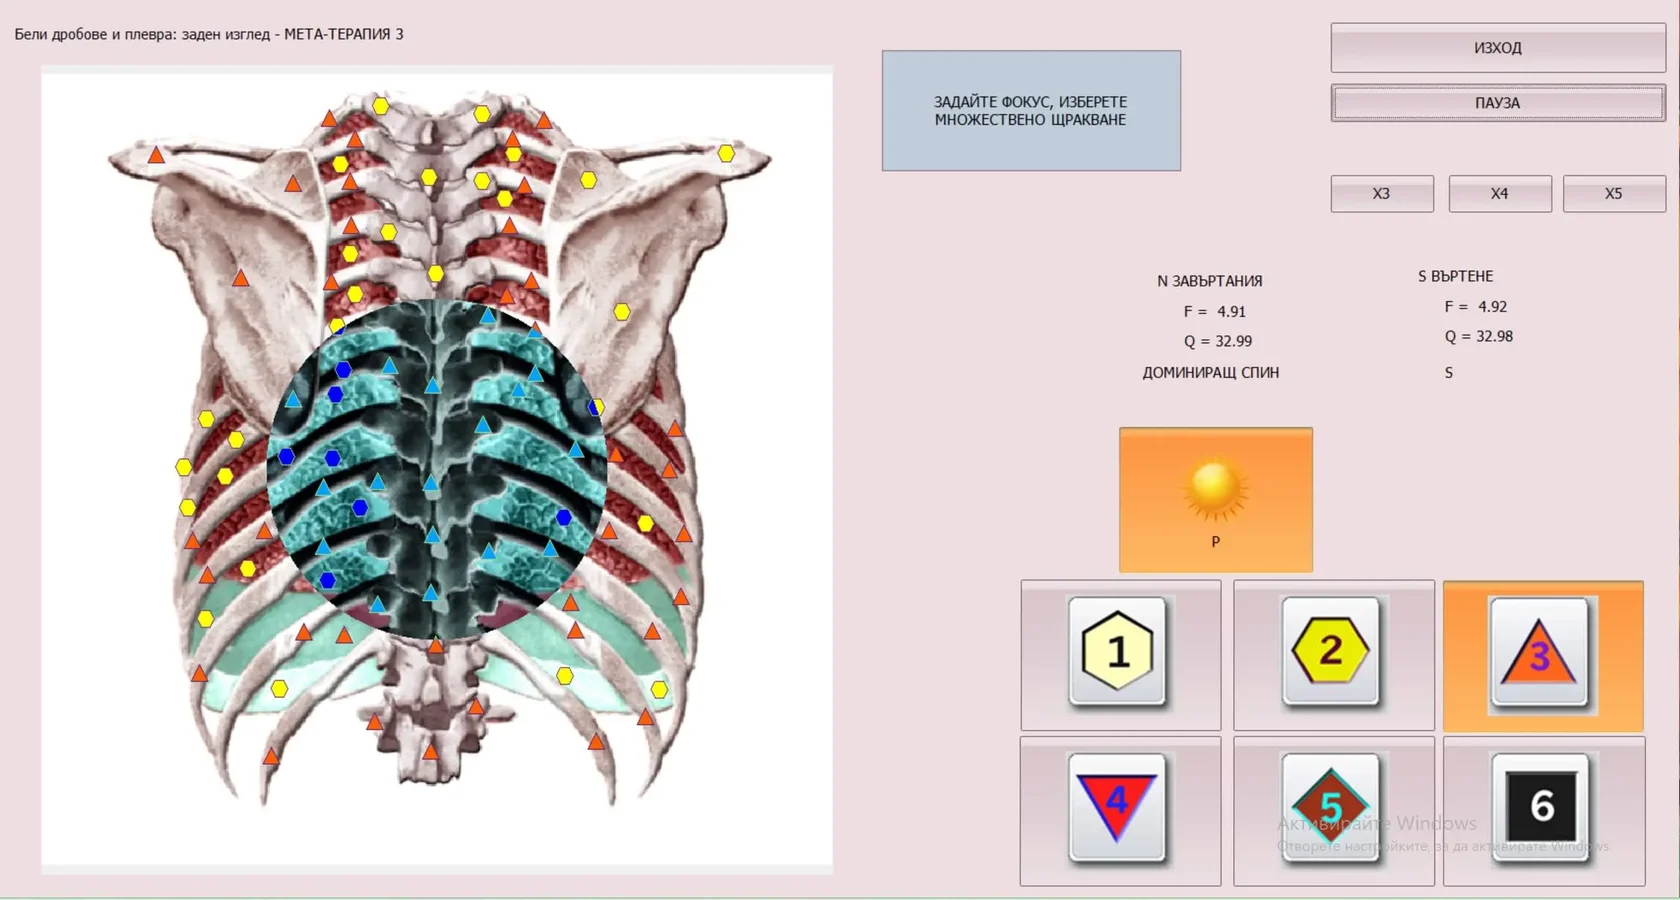Select the teal diamond icon numbered 5
This screenshot has width=1680, height=900.
(x=1330, y=807)
